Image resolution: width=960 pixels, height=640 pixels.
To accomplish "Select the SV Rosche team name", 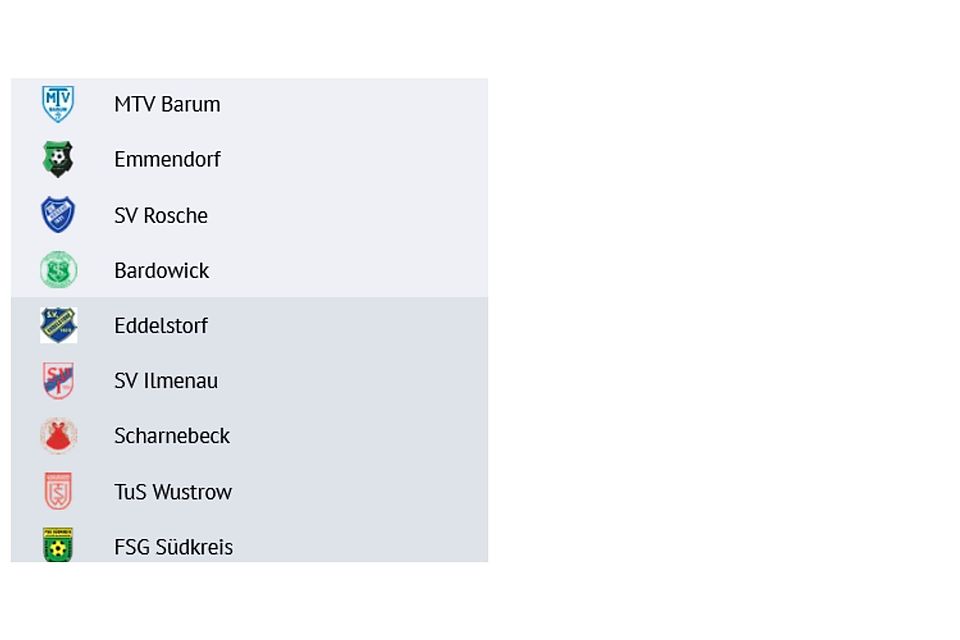I will point(161,215).
